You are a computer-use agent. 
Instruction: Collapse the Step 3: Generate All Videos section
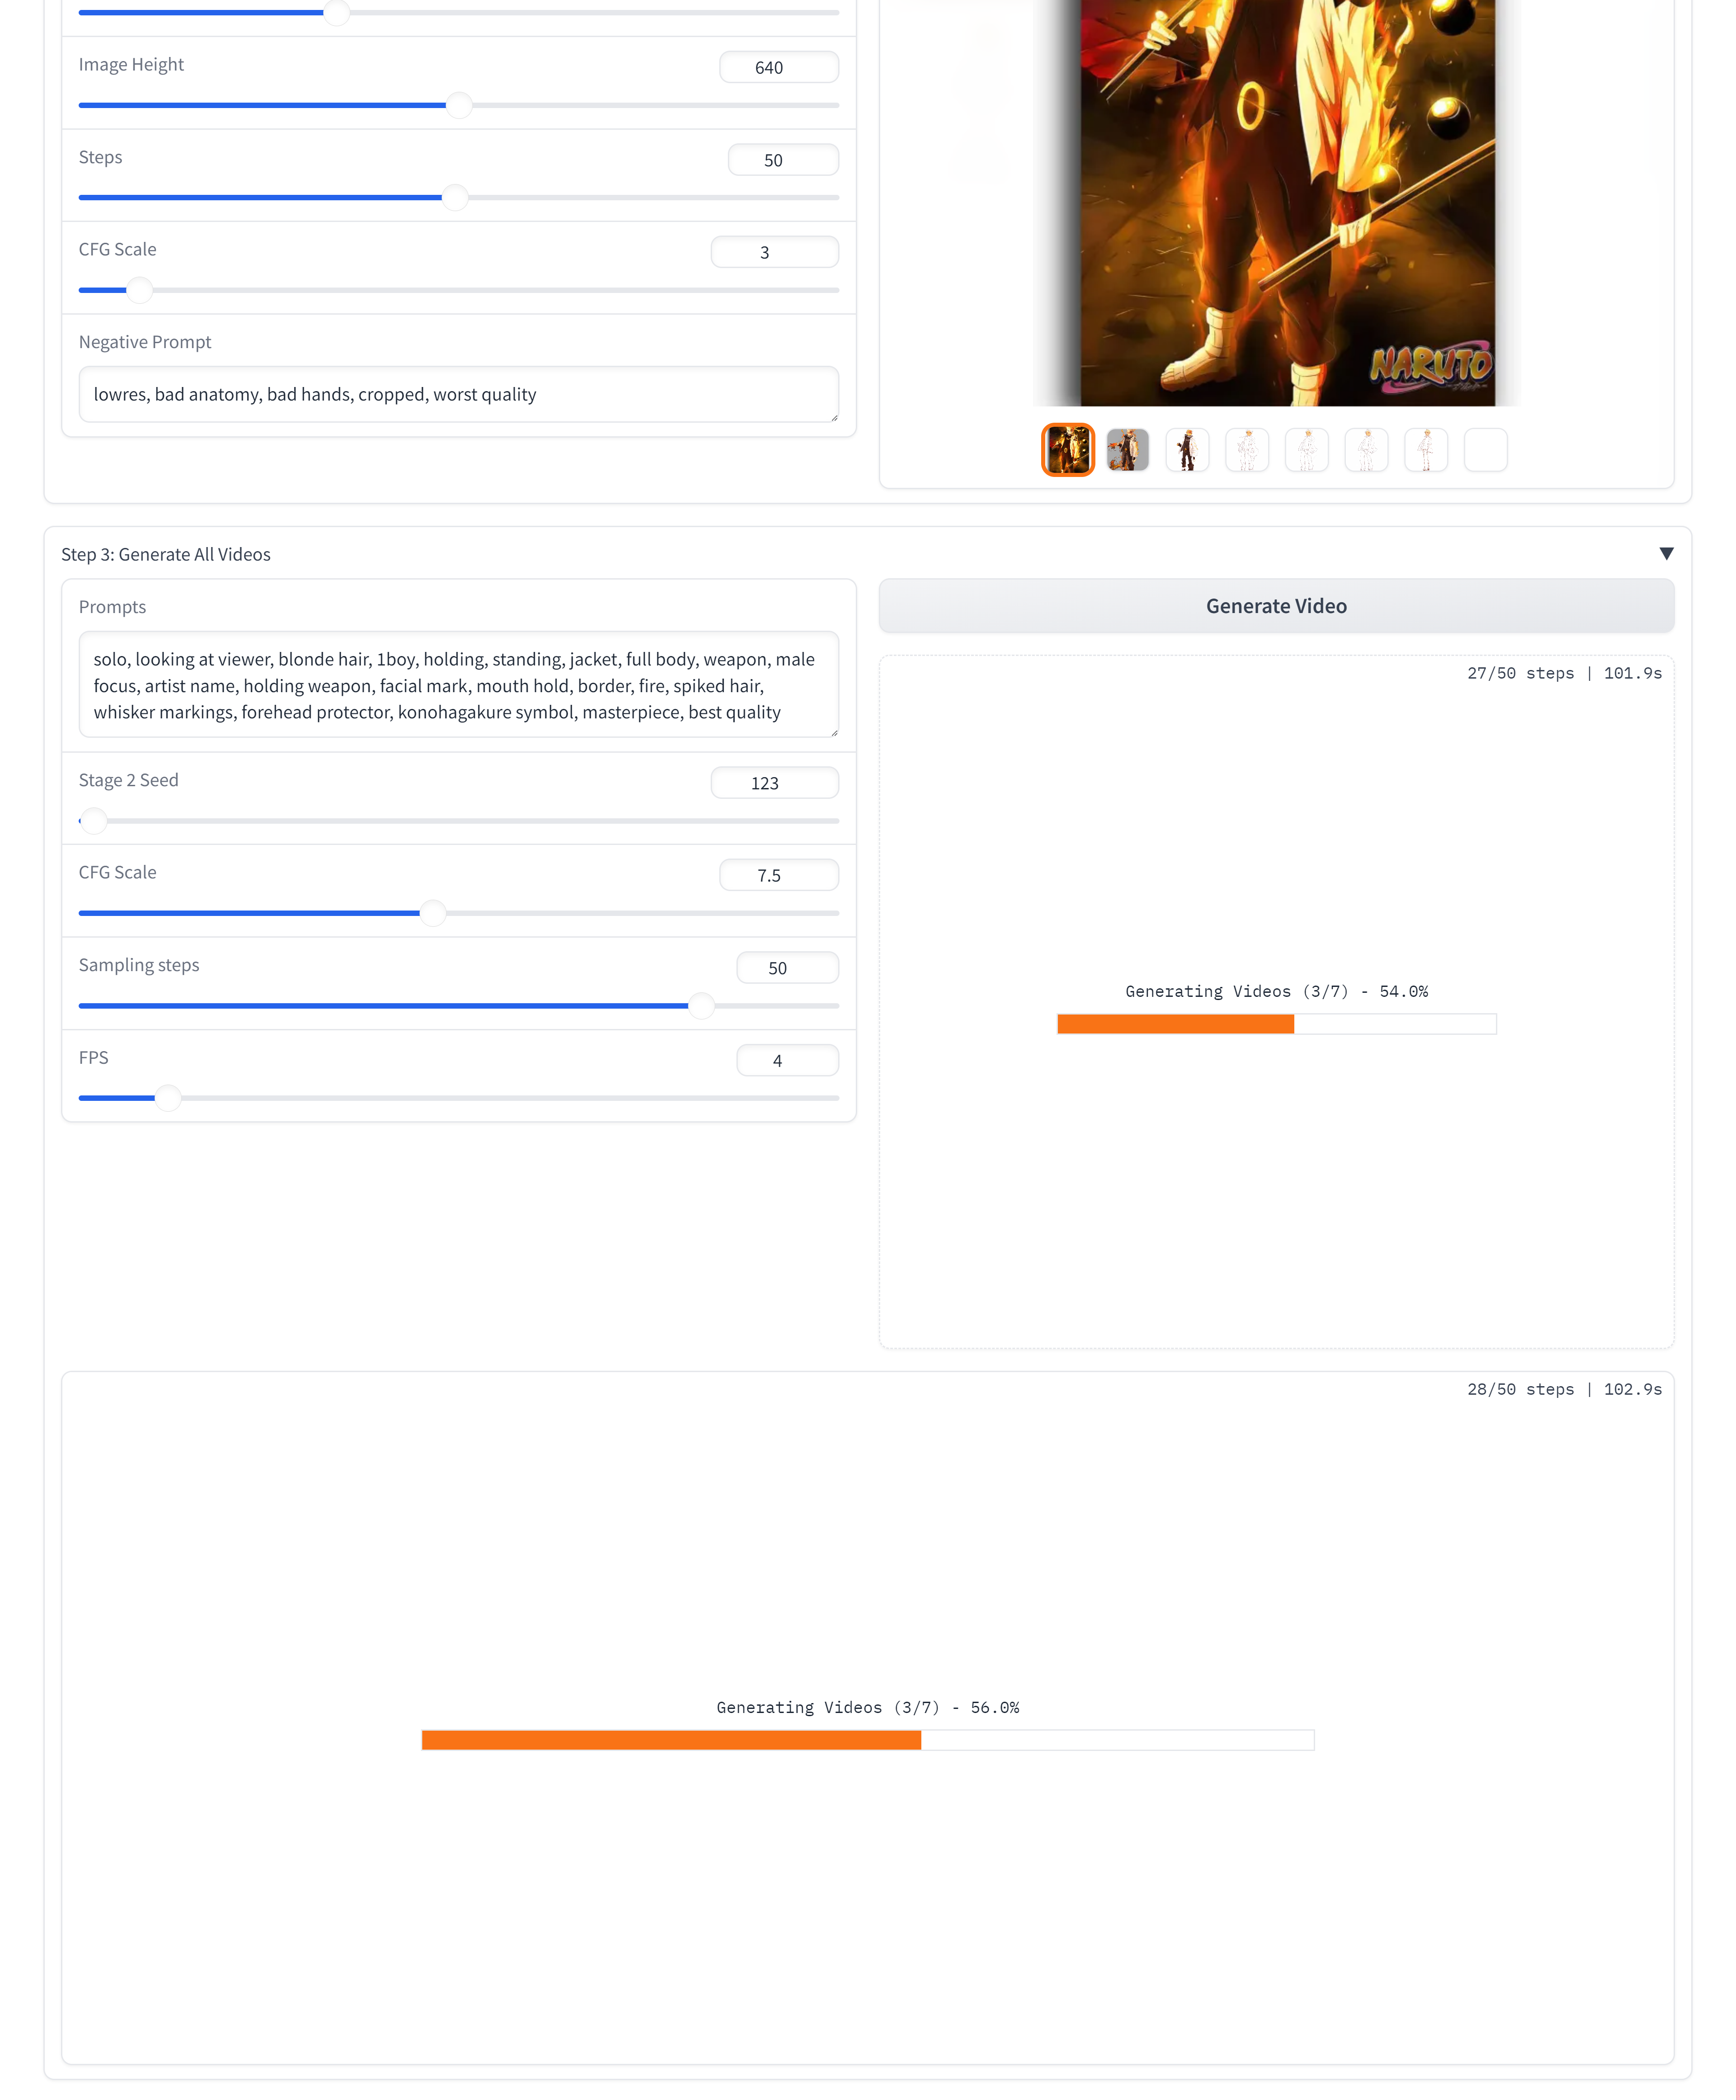pyautogui.click(x=1666, y=553)
